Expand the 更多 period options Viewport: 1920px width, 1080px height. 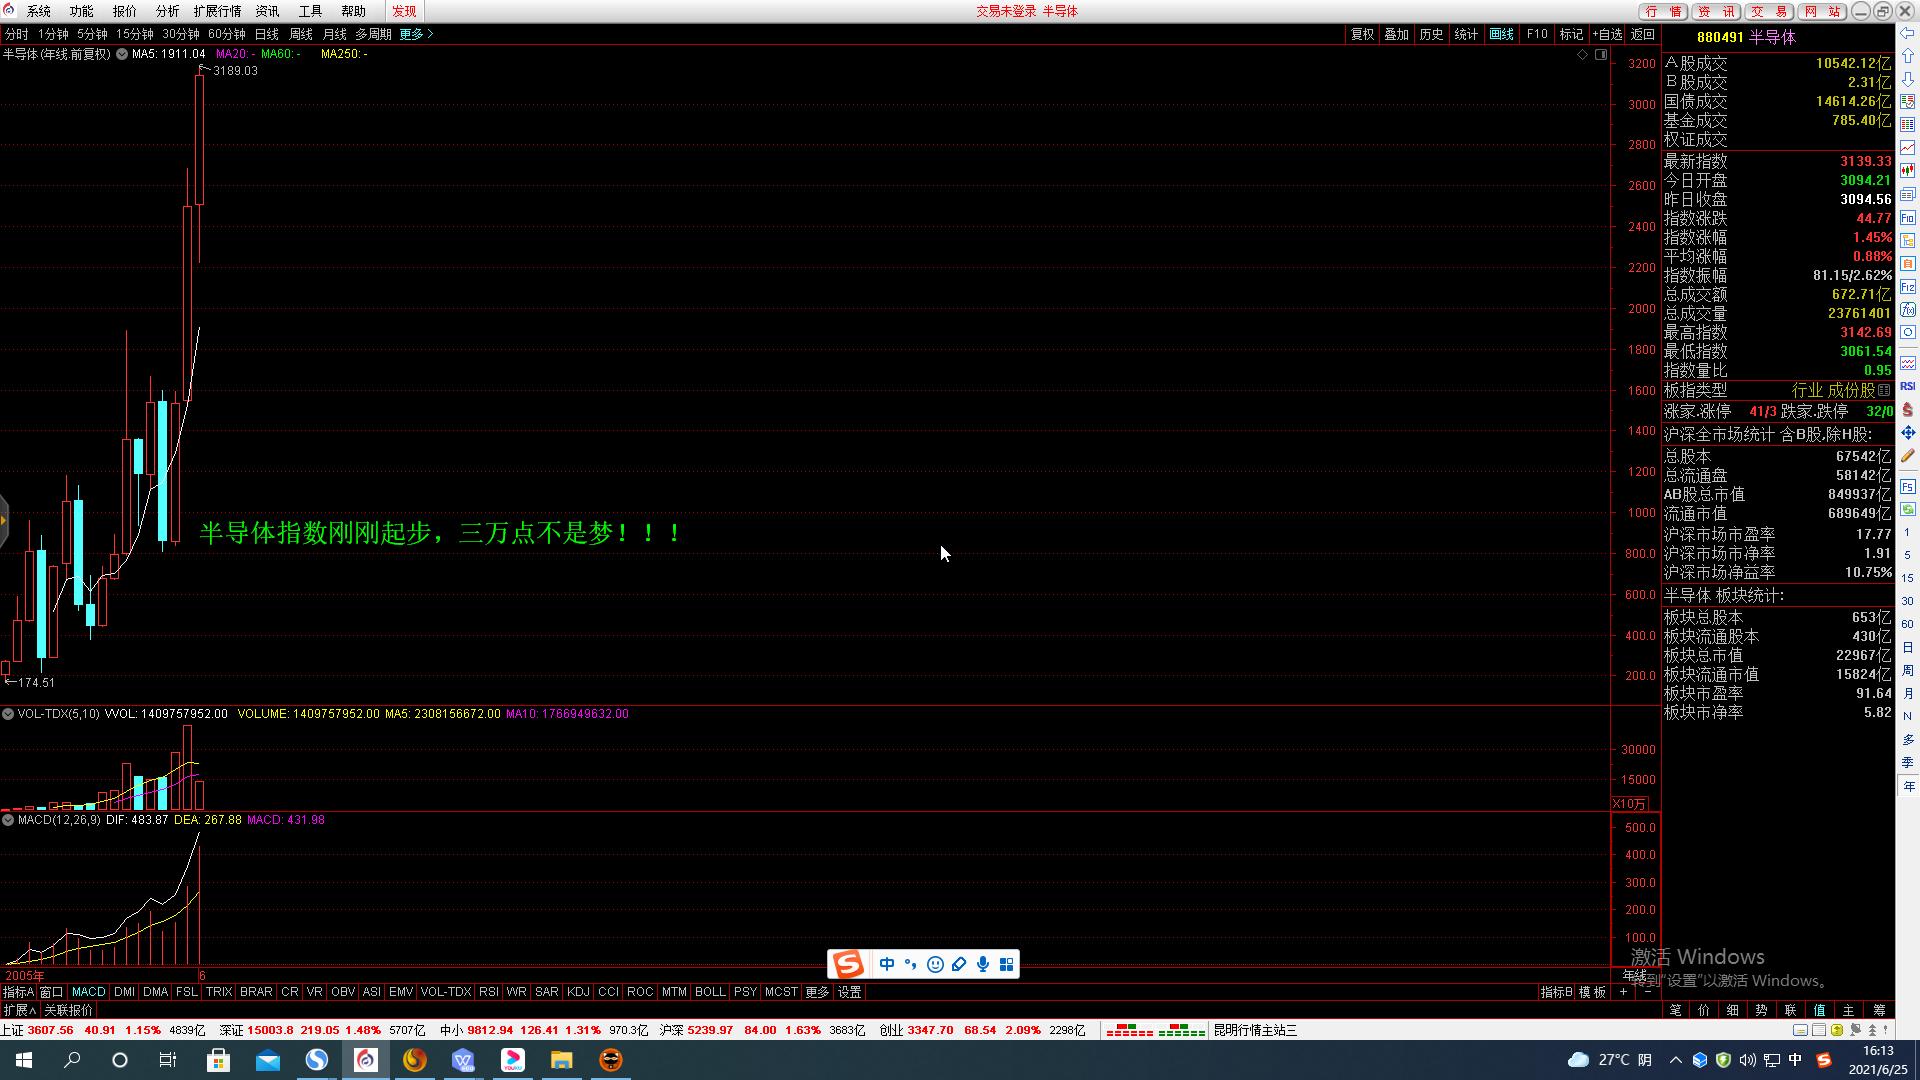pyautogui.click(x=416, y=34)
